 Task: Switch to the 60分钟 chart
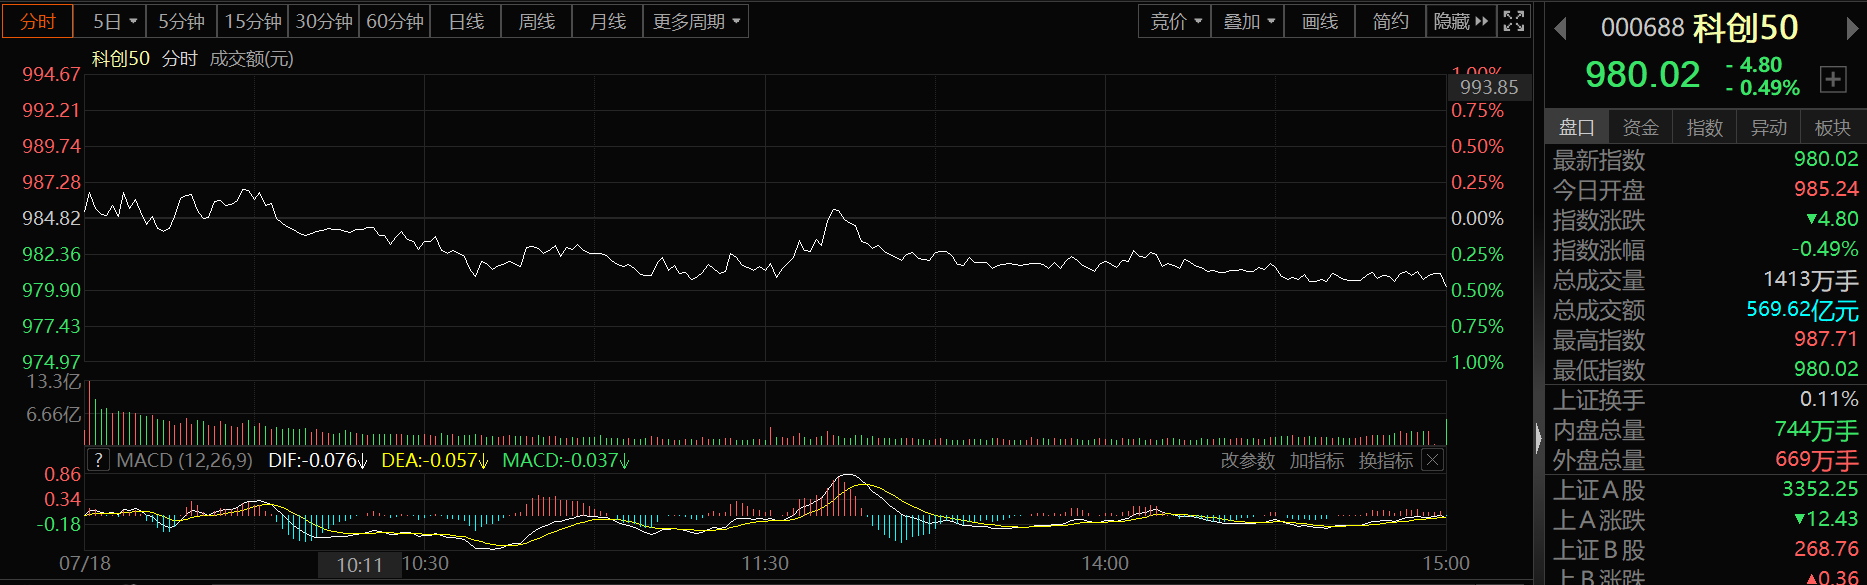394,21
